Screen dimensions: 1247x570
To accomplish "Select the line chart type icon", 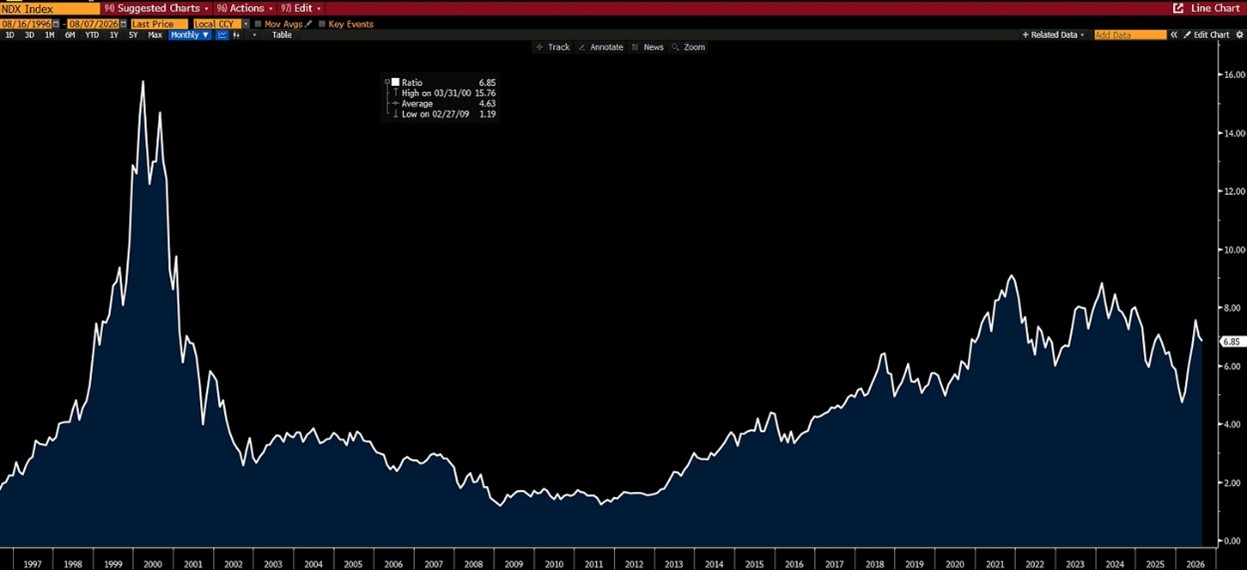I will [x=222, y=35].
